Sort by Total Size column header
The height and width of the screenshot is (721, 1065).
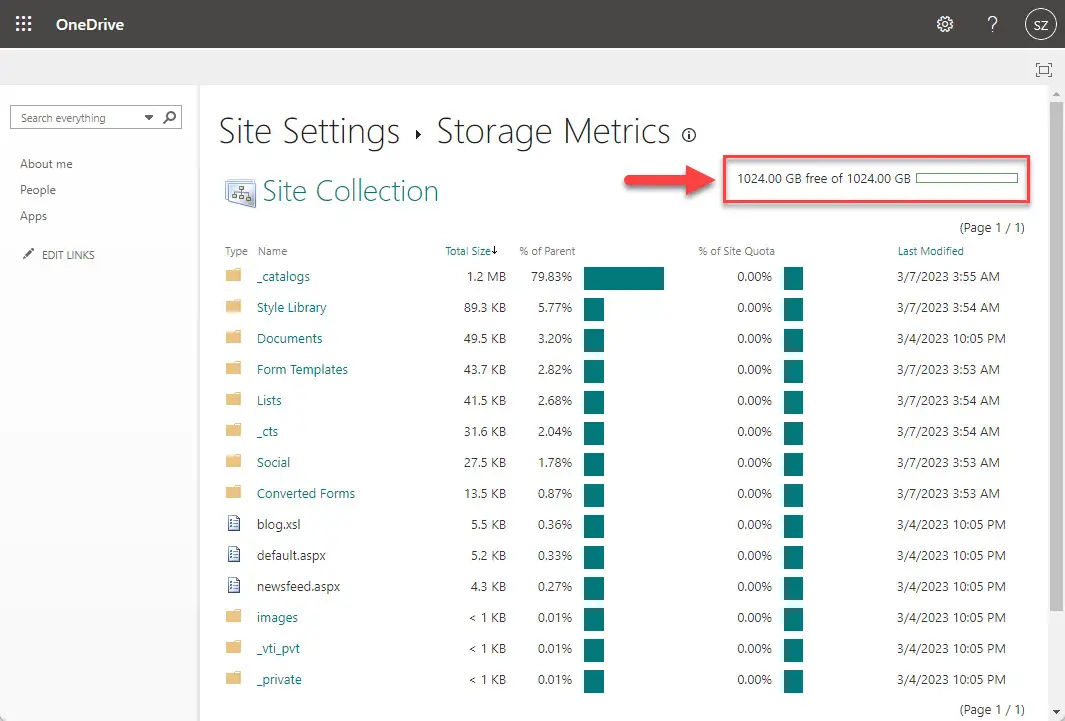[x=468, y=251]
